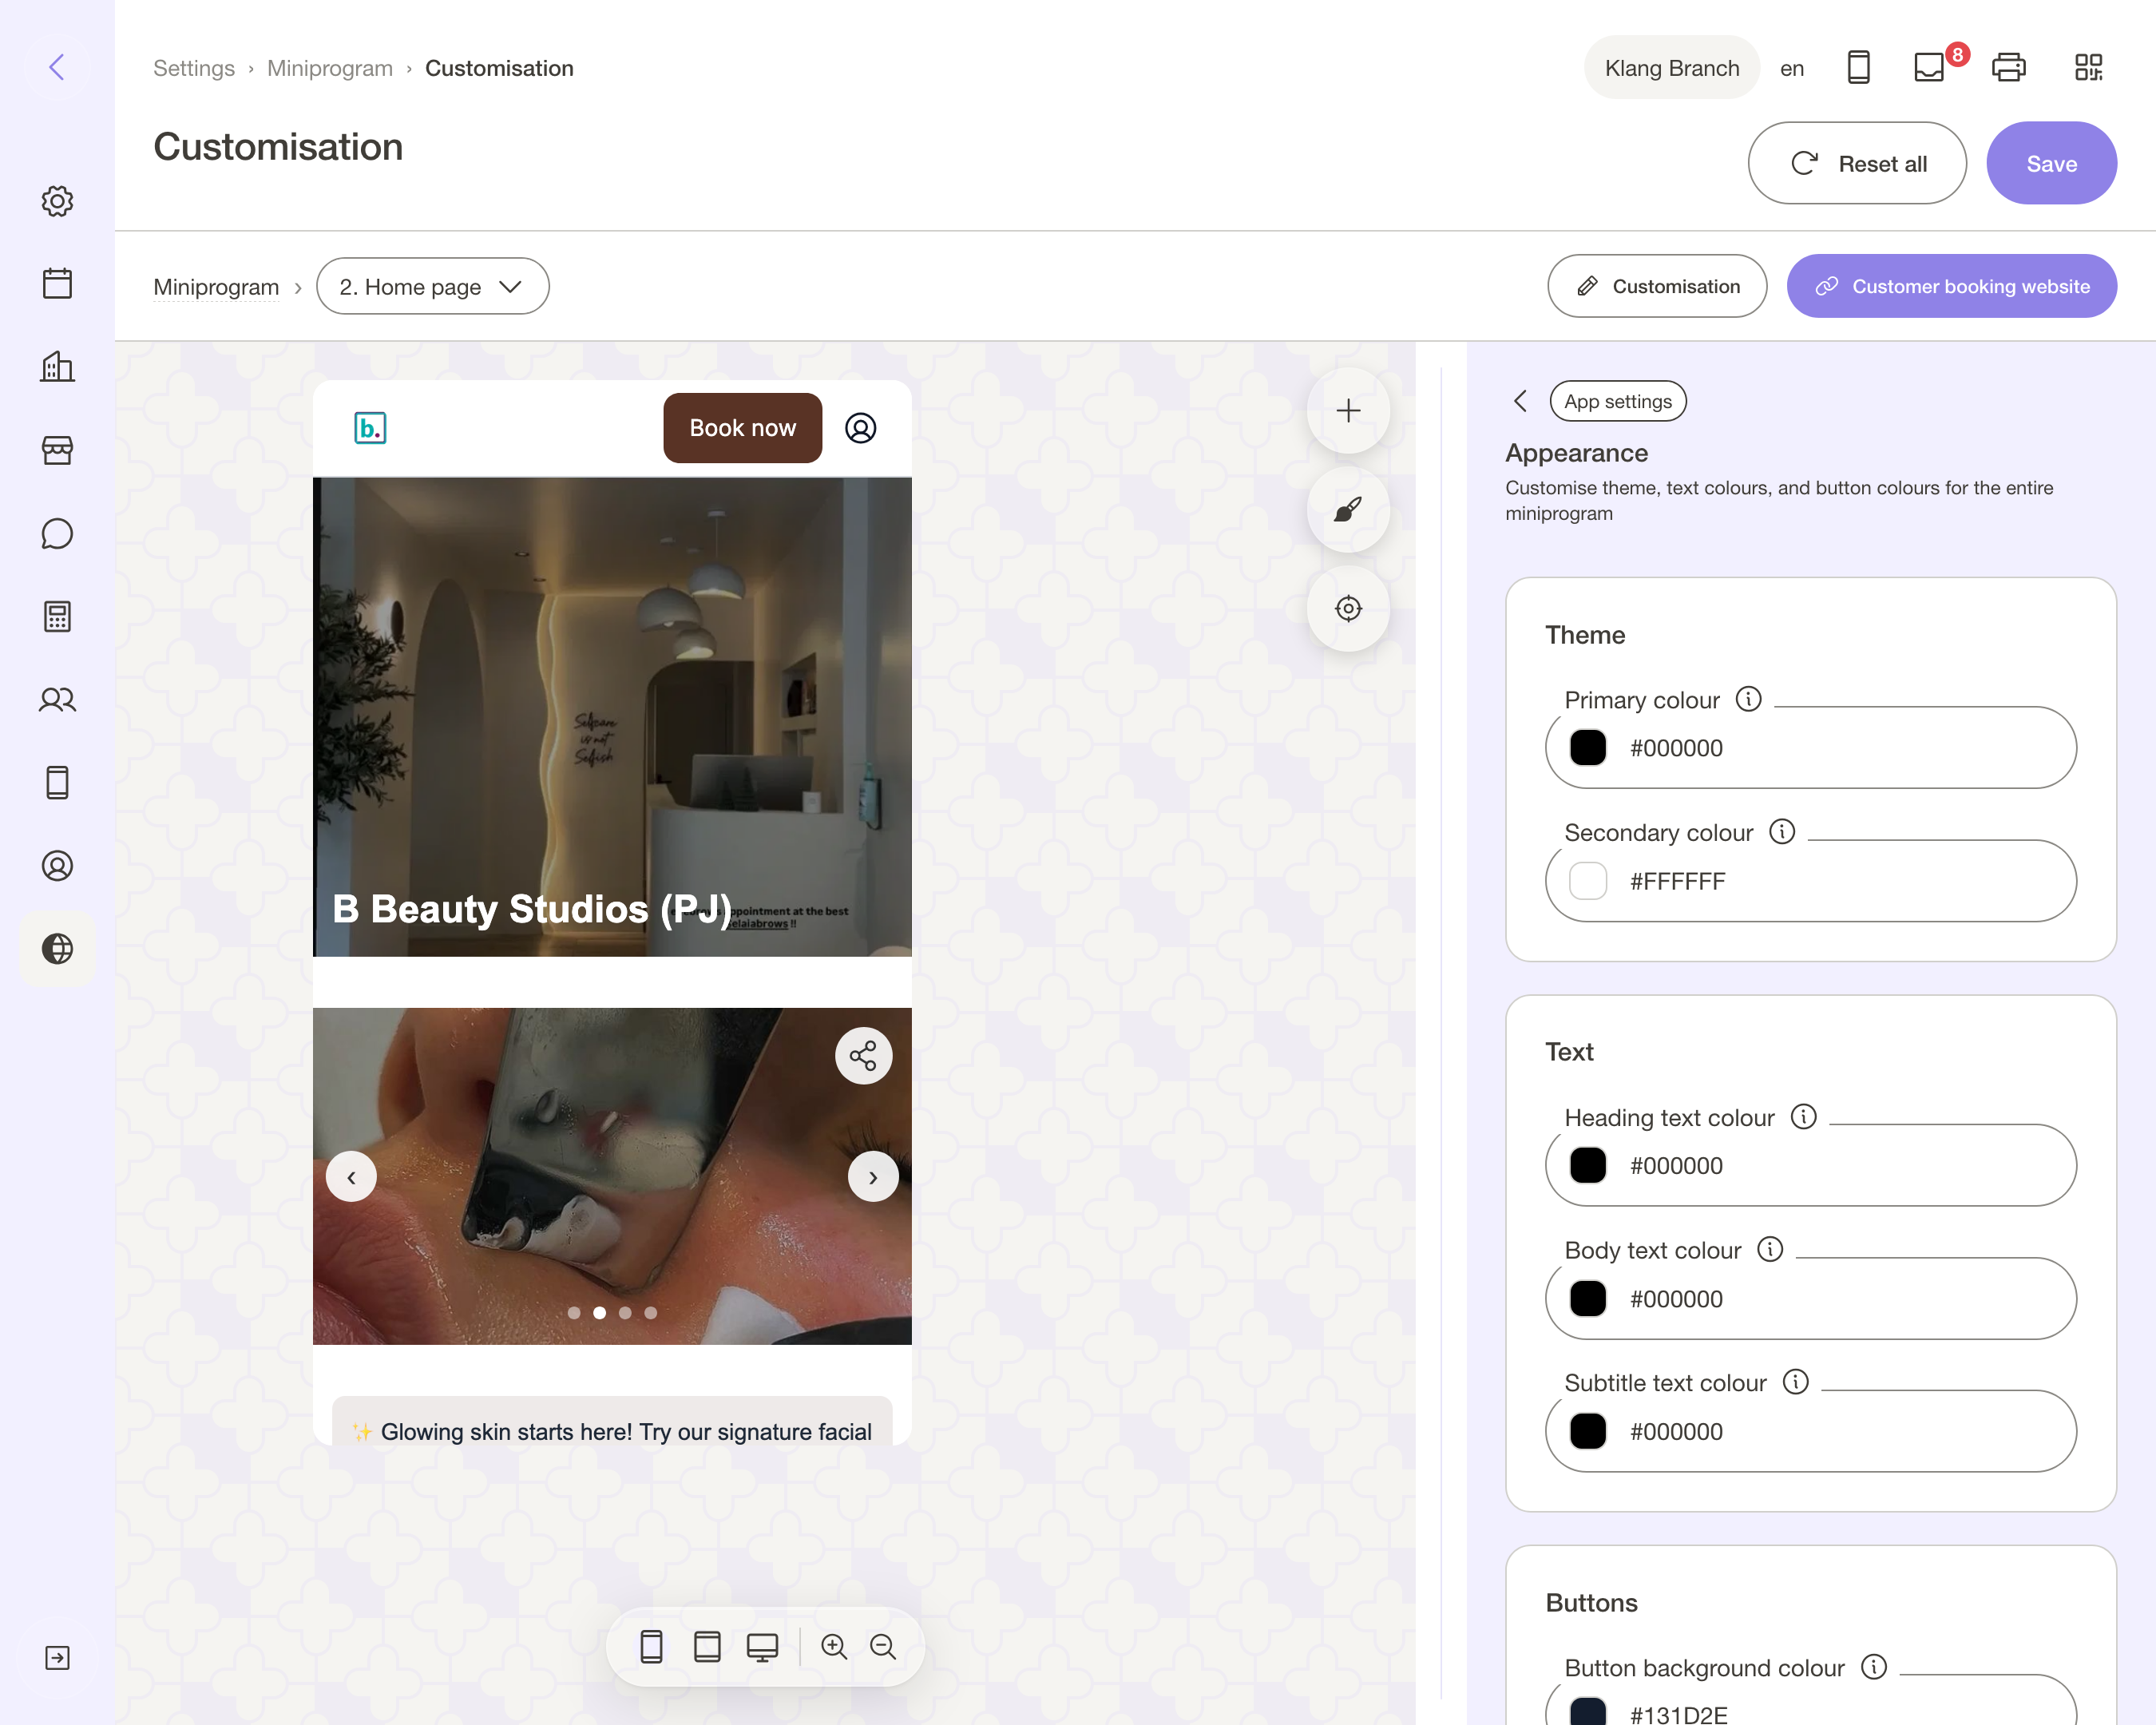
Task: Open the building icon in sidebar
Action: pos(57,366)
